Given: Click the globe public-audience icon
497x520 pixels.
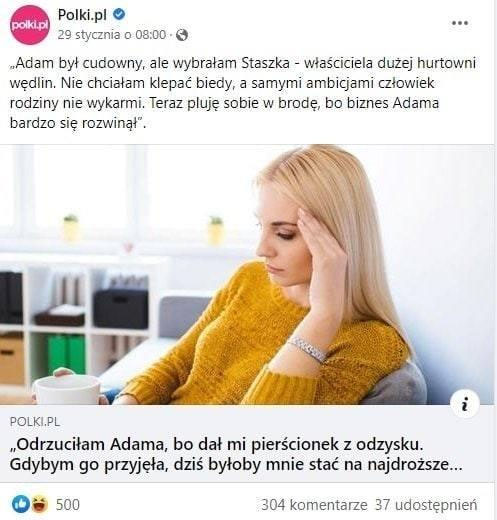Looking at the screenshot, I should tap(182, 35).
